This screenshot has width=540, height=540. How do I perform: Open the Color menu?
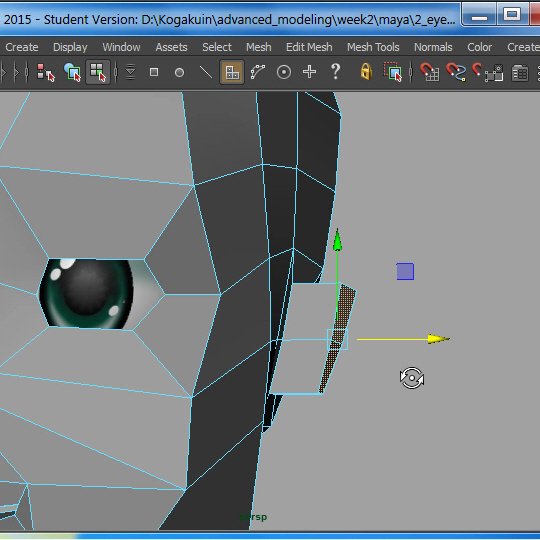point(479,47)
